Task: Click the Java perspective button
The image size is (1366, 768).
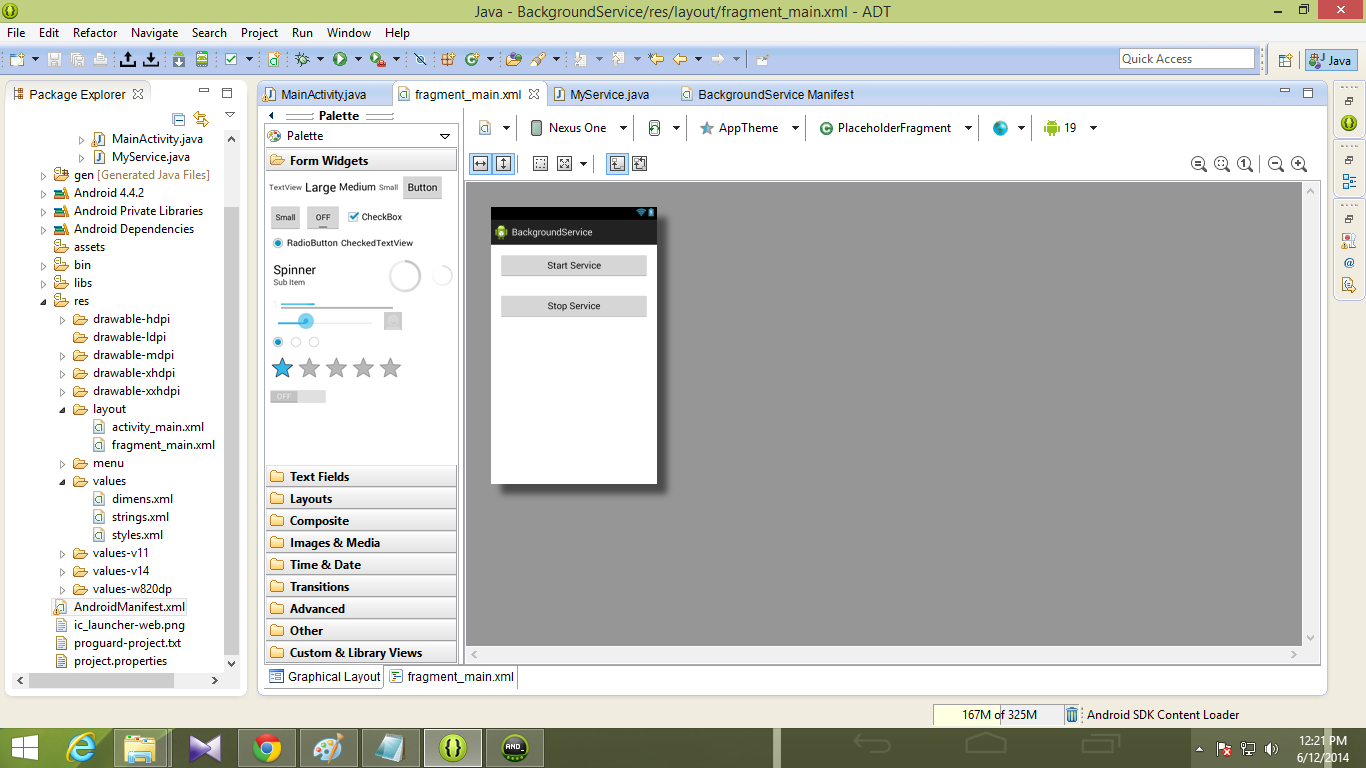Action: 1331,60
